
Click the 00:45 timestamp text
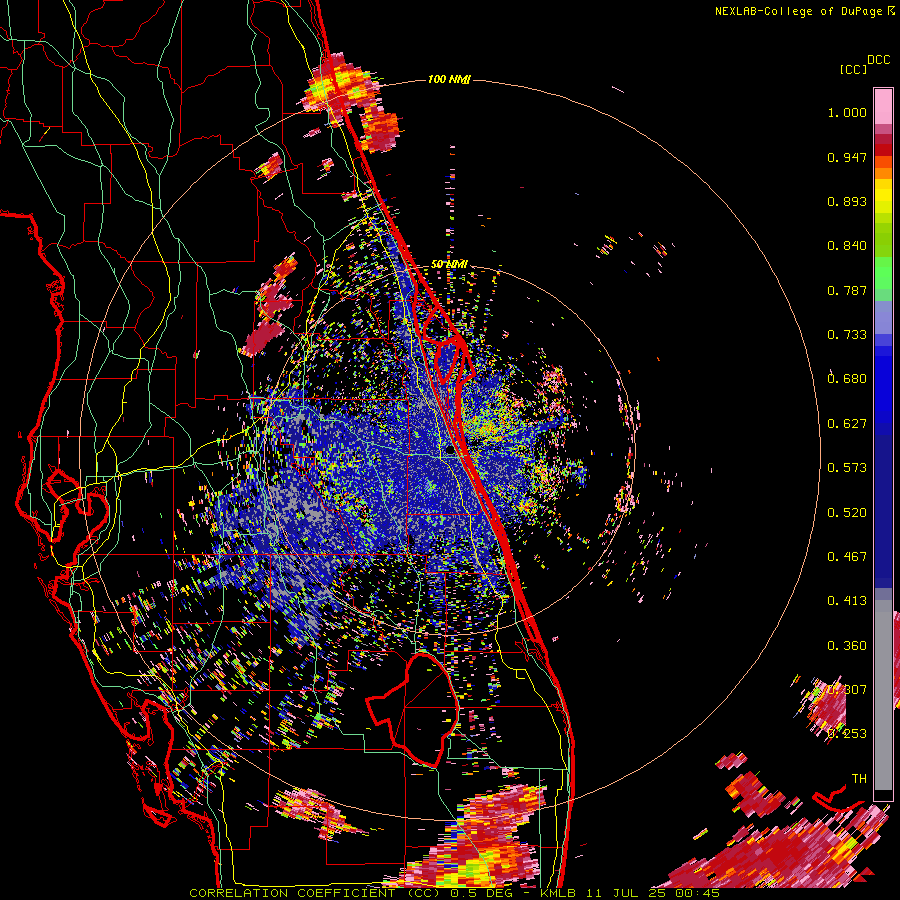point(698,893)
